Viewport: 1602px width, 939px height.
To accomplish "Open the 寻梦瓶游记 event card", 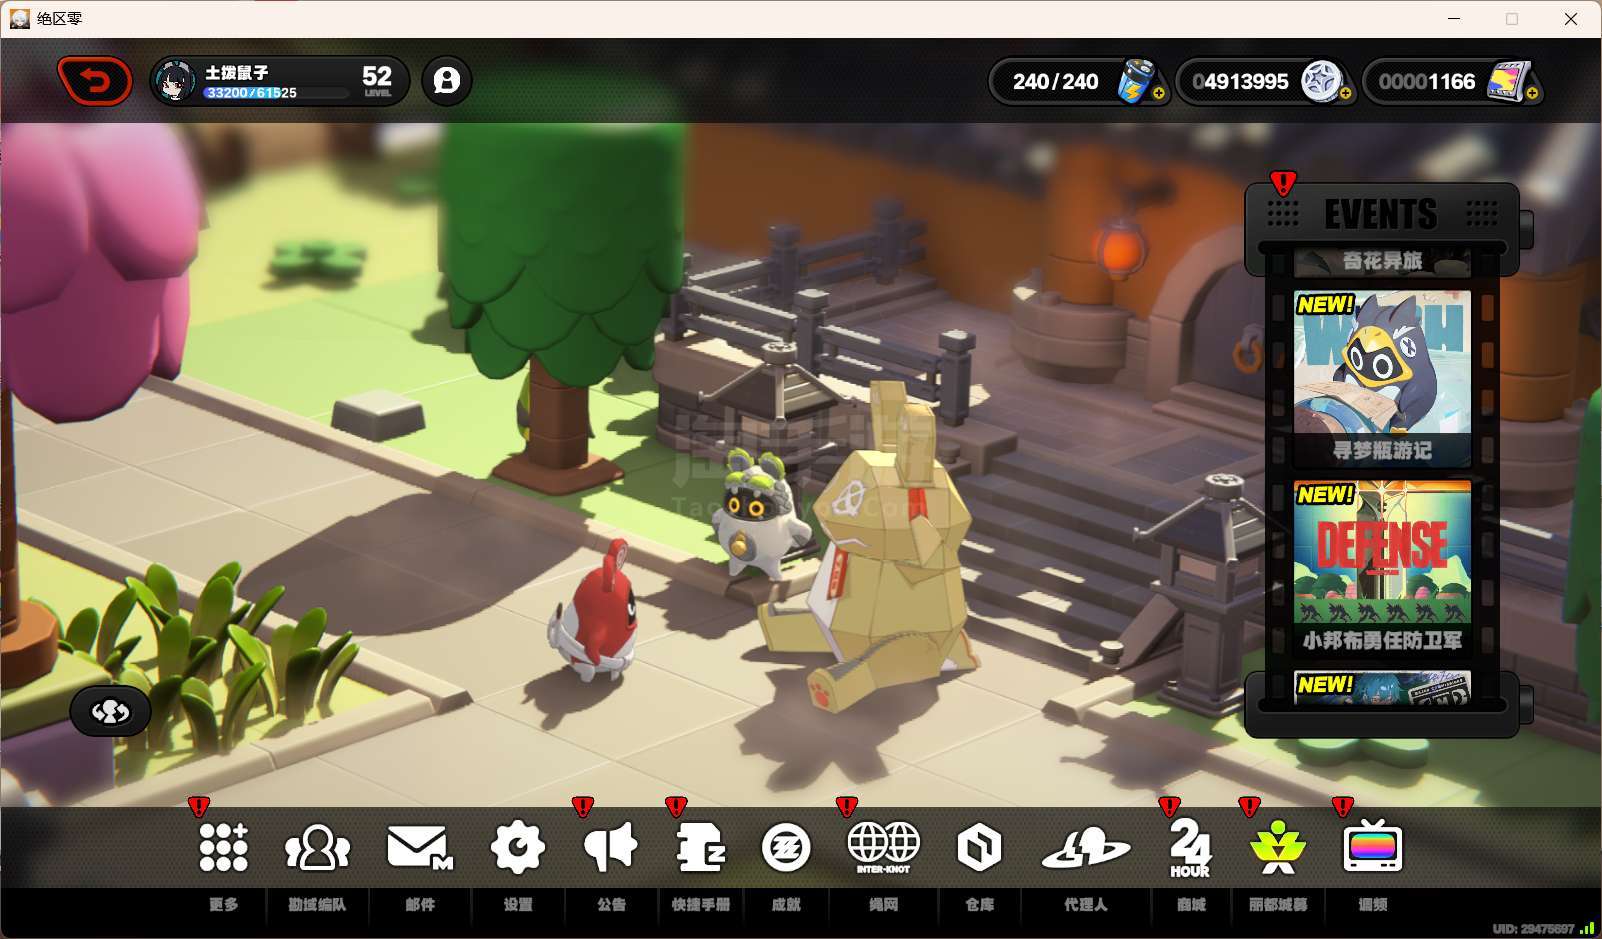I will coord(1382,379).
